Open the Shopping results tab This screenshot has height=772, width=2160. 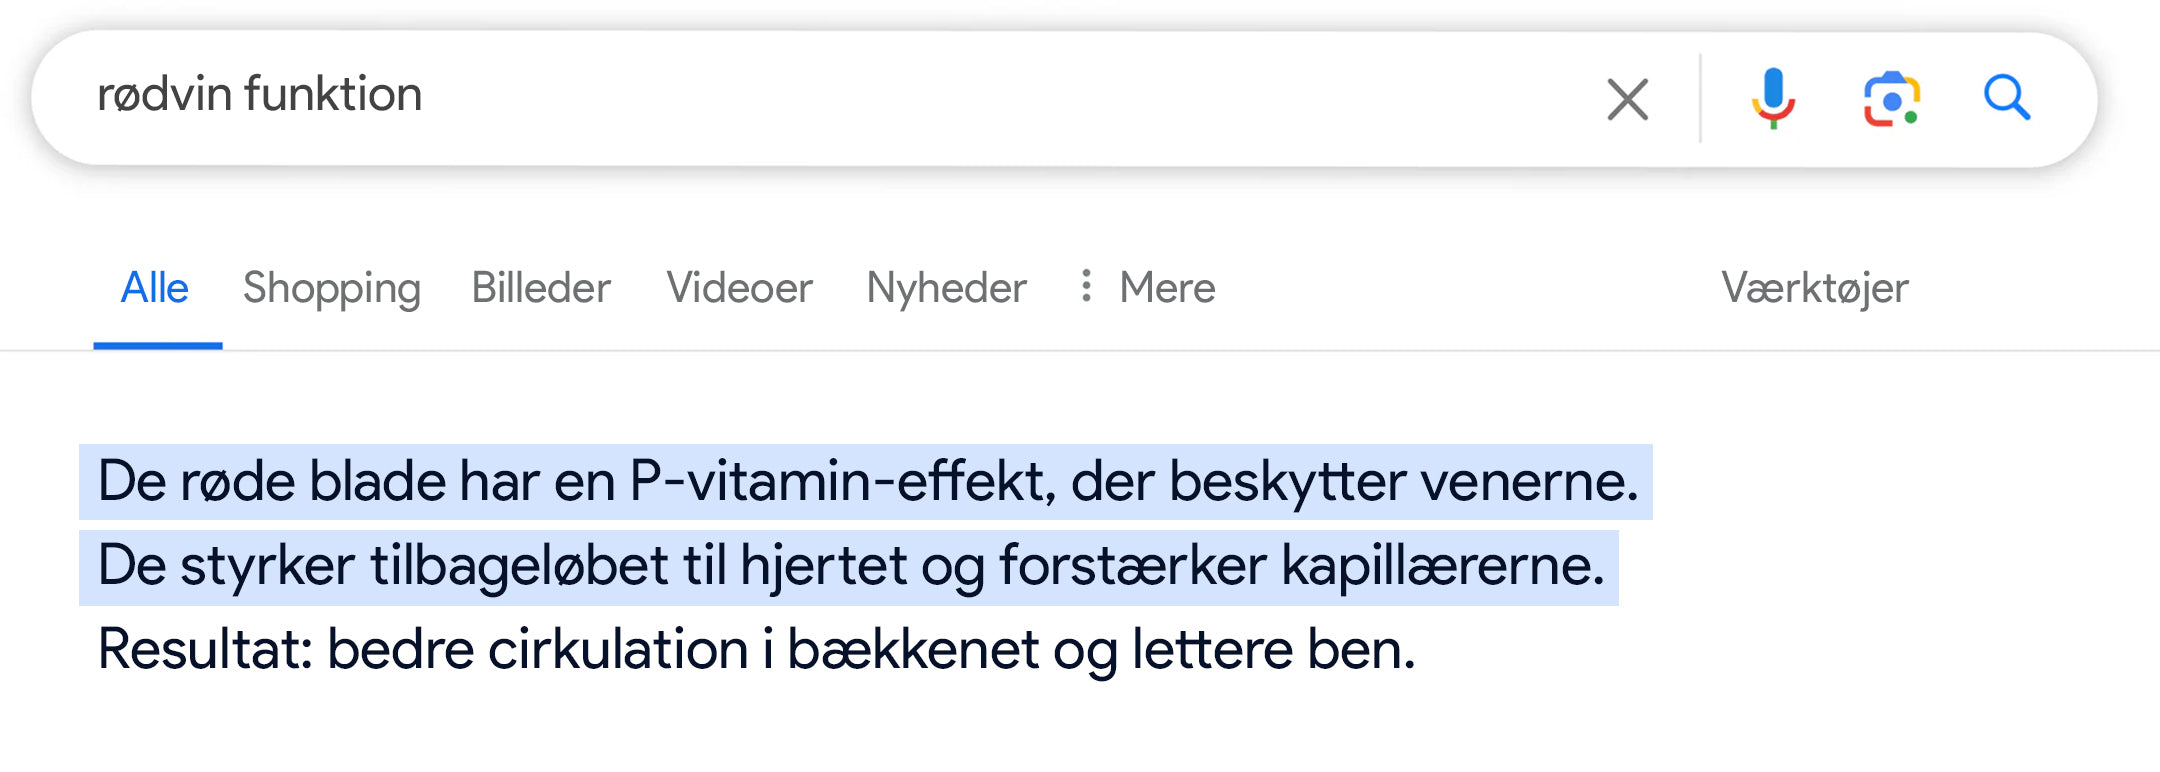(331, 288)
